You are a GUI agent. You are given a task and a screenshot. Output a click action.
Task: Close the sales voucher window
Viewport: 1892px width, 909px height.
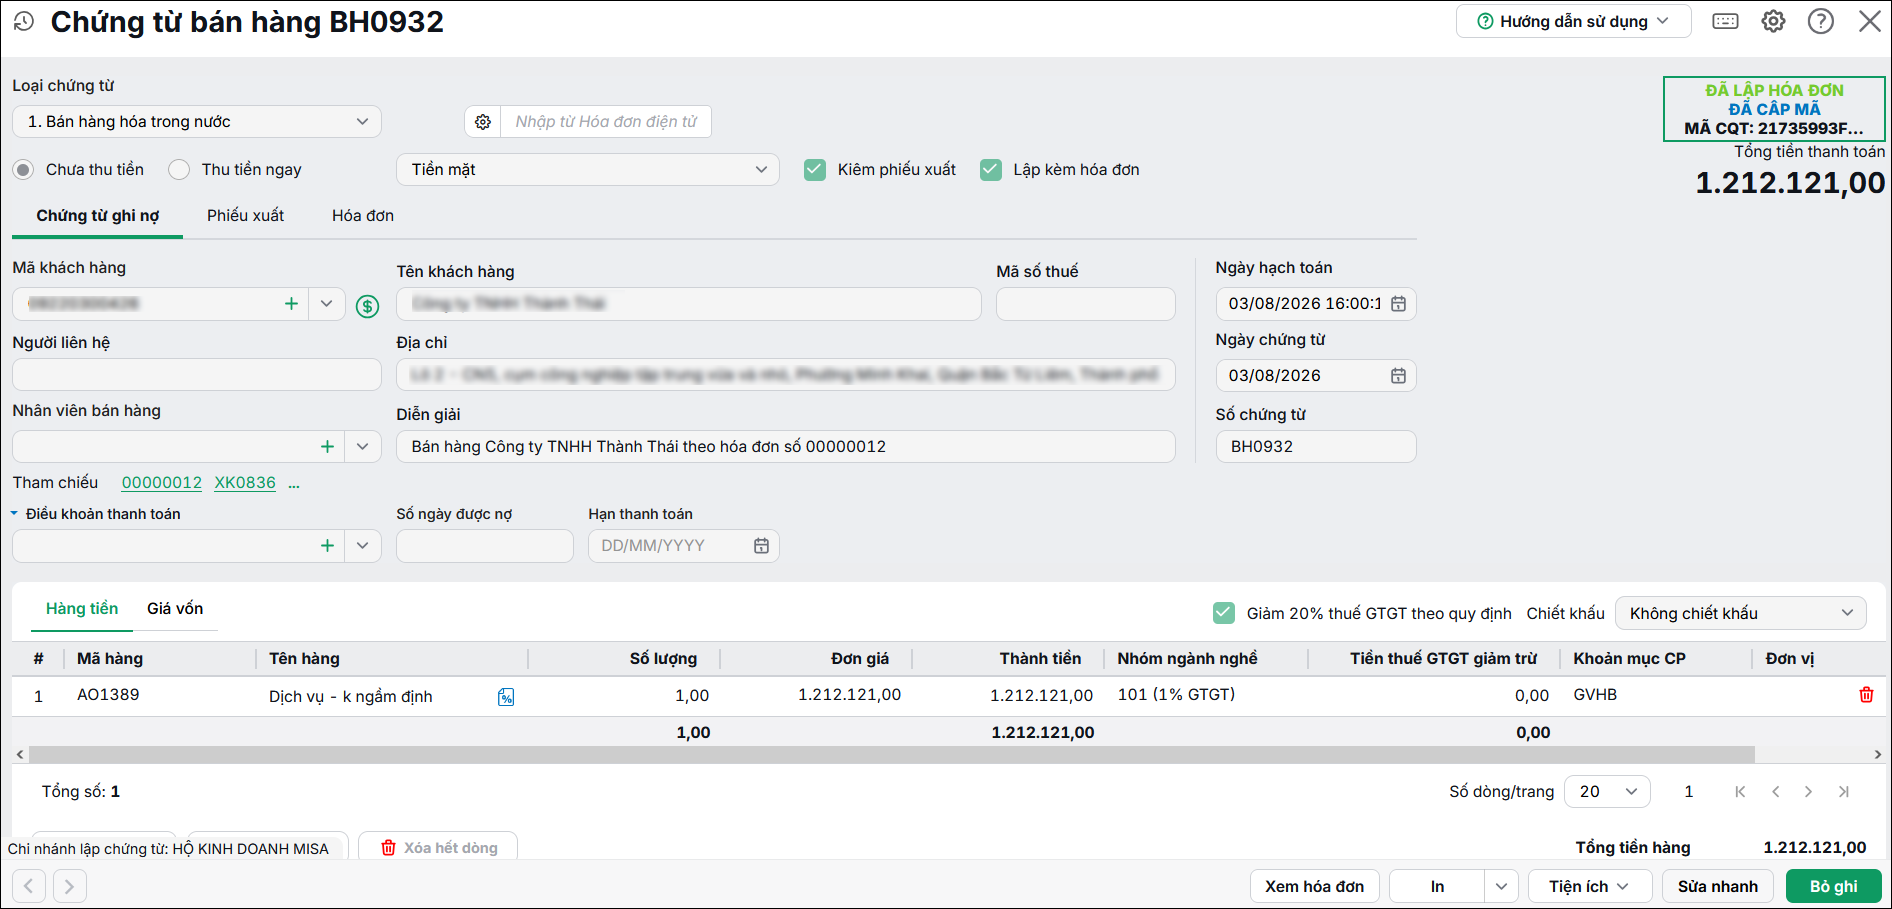point(1869,21)
